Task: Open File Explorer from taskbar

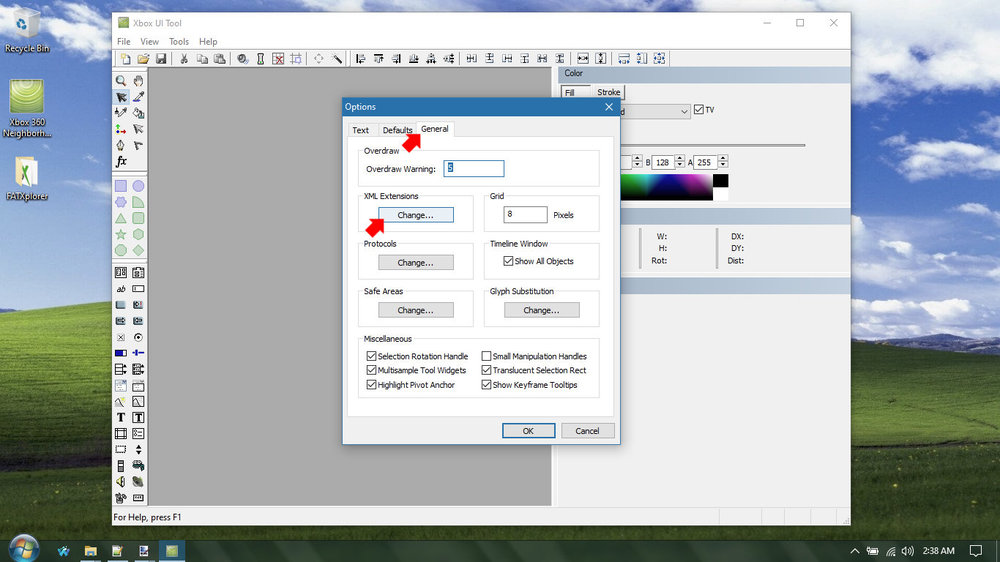Action: click(x=91, y=551)
